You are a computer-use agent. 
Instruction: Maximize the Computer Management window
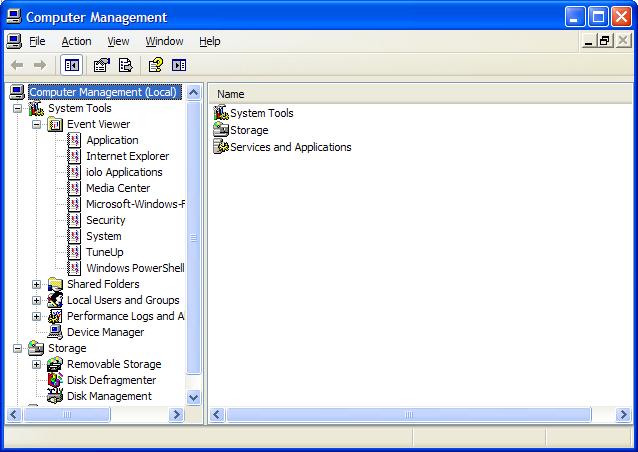pyautogui.click(x=598, y=17)
